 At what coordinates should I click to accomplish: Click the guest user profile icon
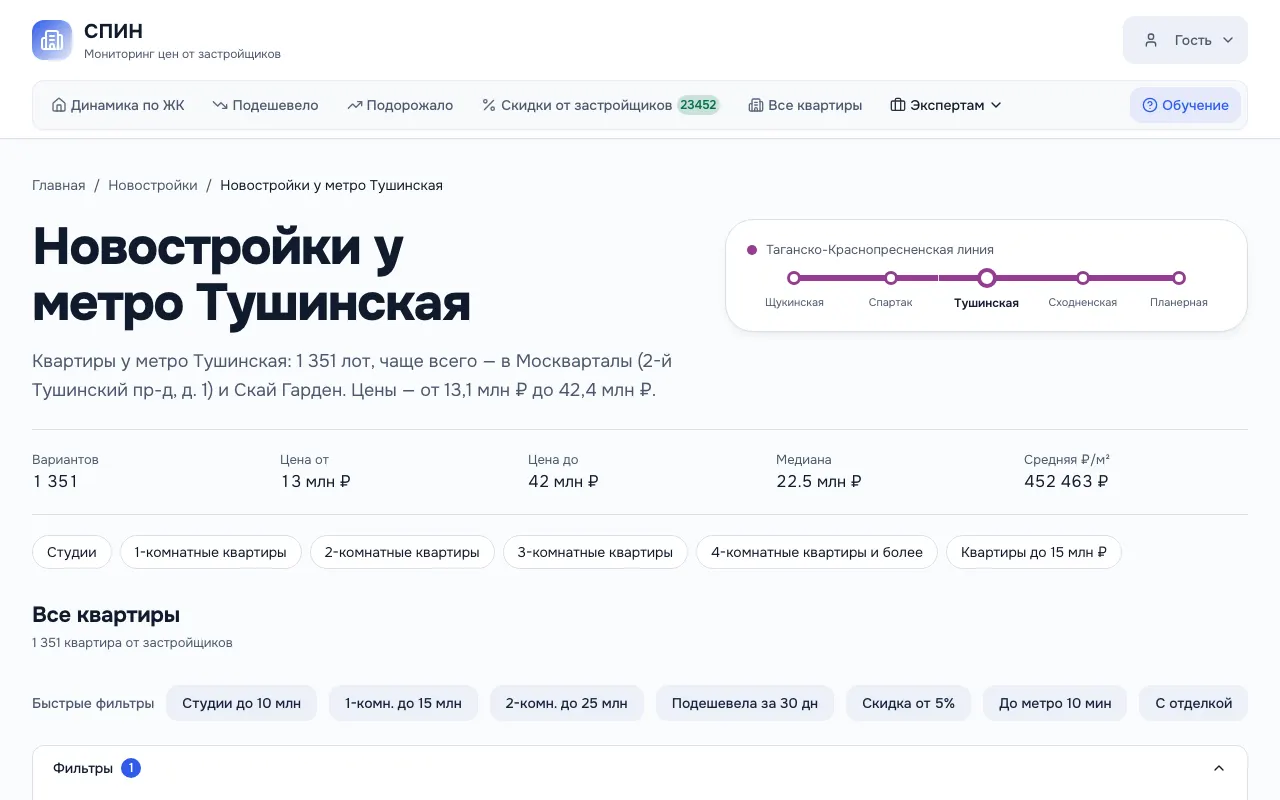(1151, 40)
